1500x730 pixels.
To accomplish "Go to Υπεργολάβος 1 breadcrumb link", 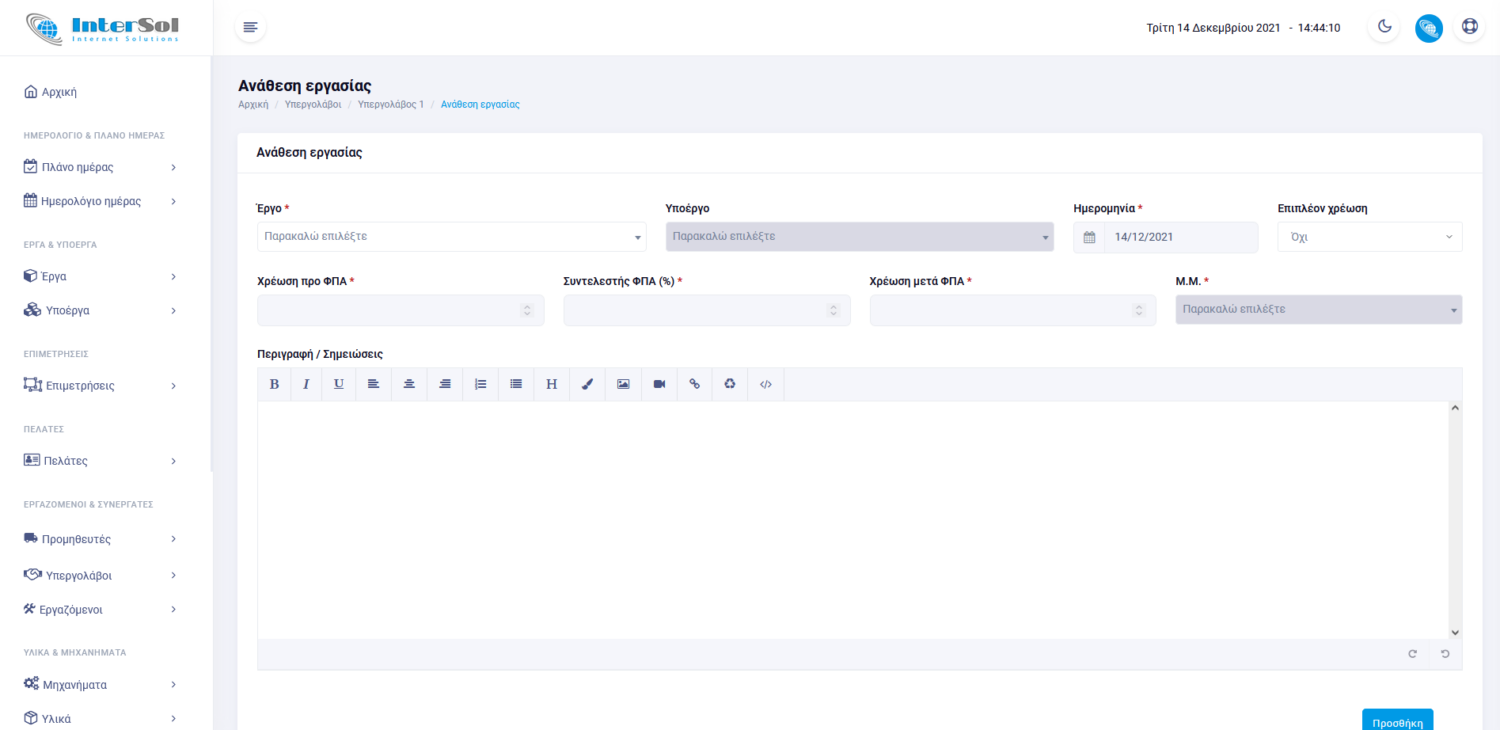I will (x=390, y=104).
